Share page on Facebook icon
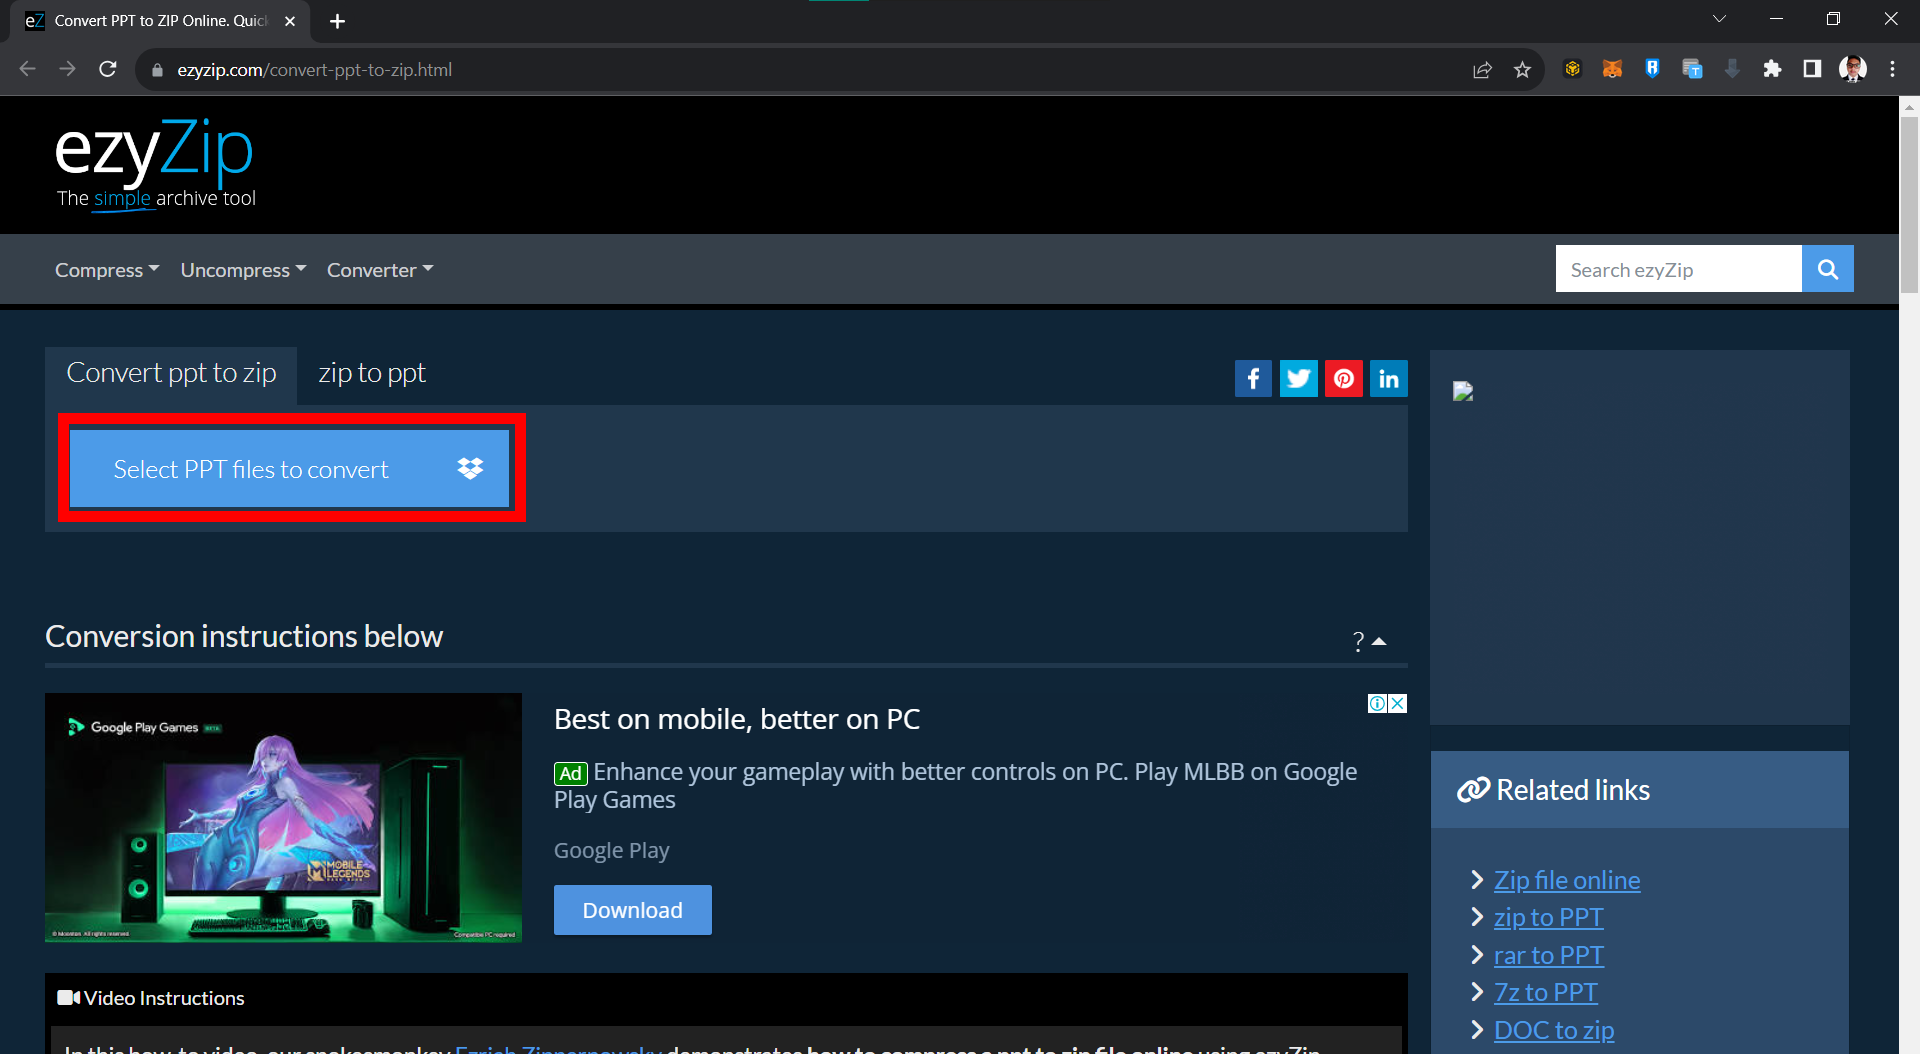The width and height of the screenshot is (1920, 1054). coord(1253,379)
